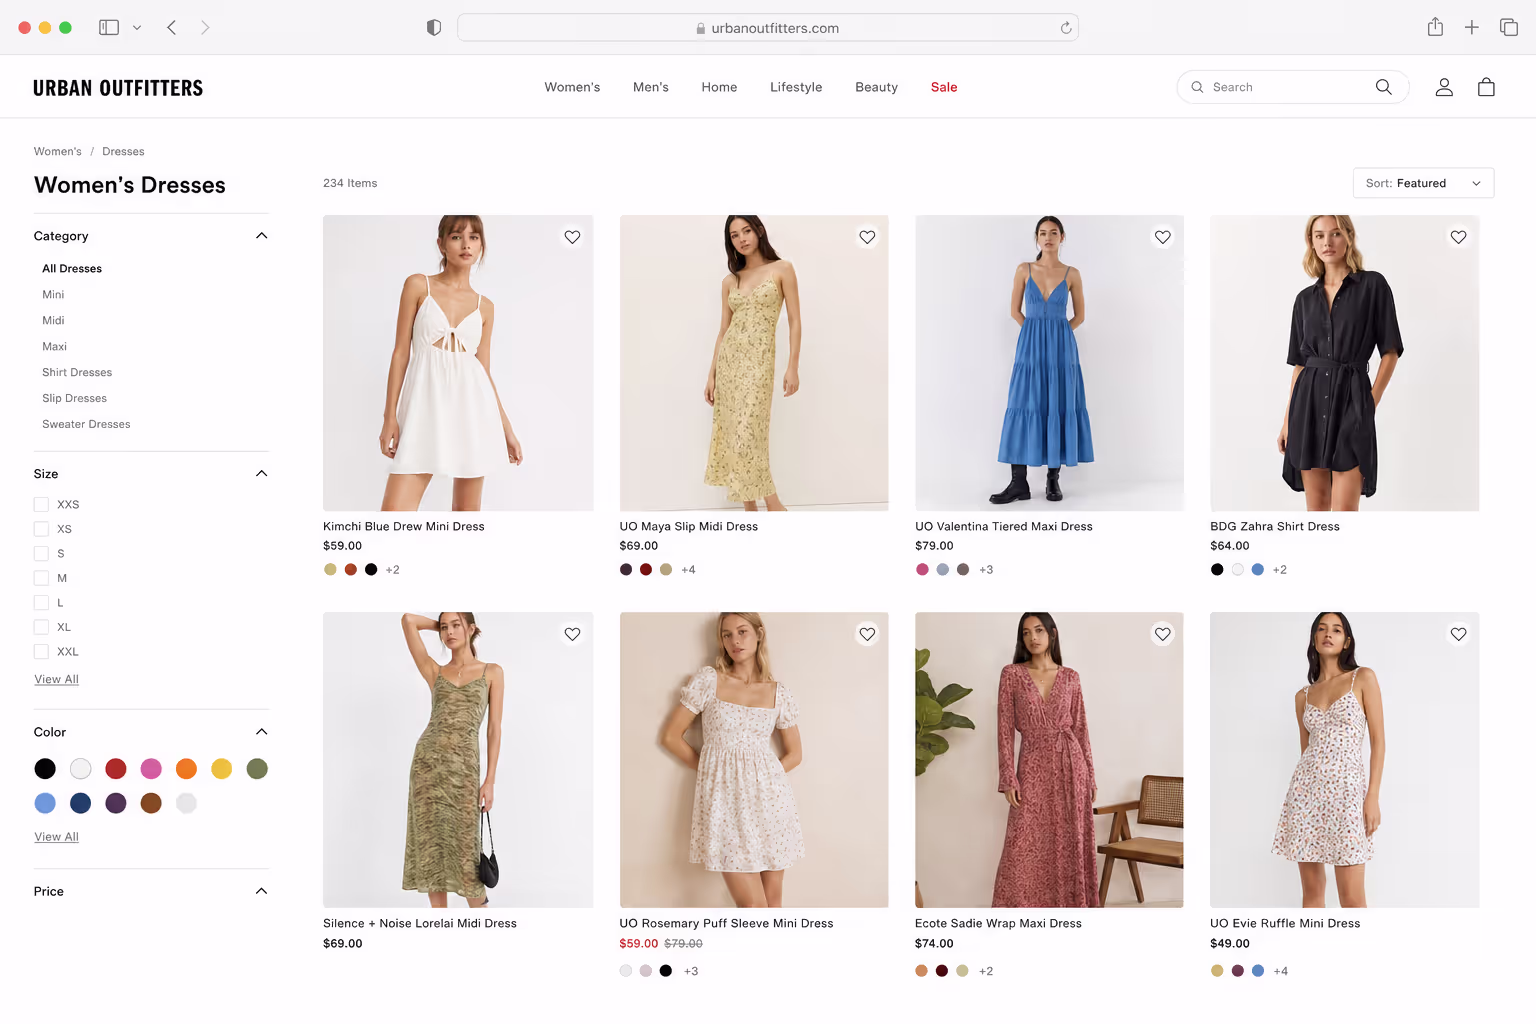1536x1024 pixels.
Task: Heart the BDG Zahra Shirt Dress
Action: pos(1458,237)
